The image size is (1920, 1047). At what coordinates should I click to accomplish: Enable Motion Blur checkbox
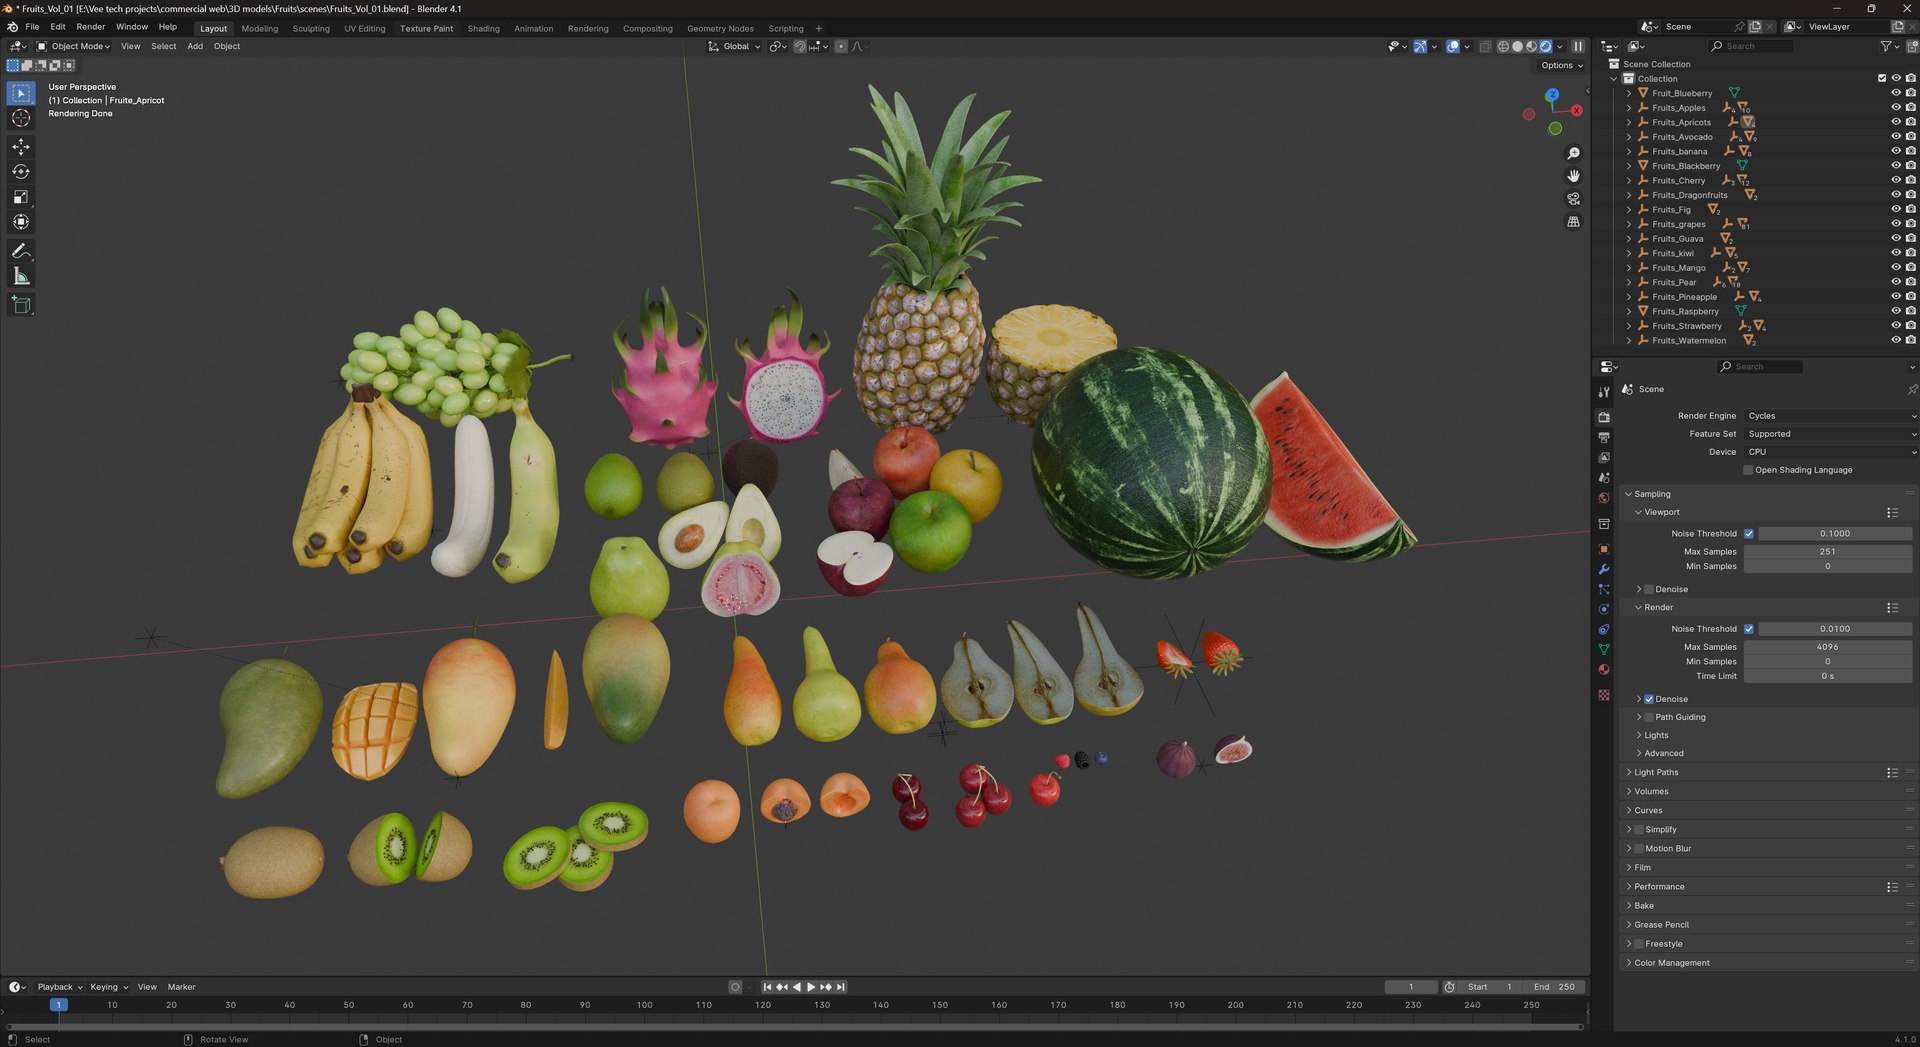coord(1638,849)
